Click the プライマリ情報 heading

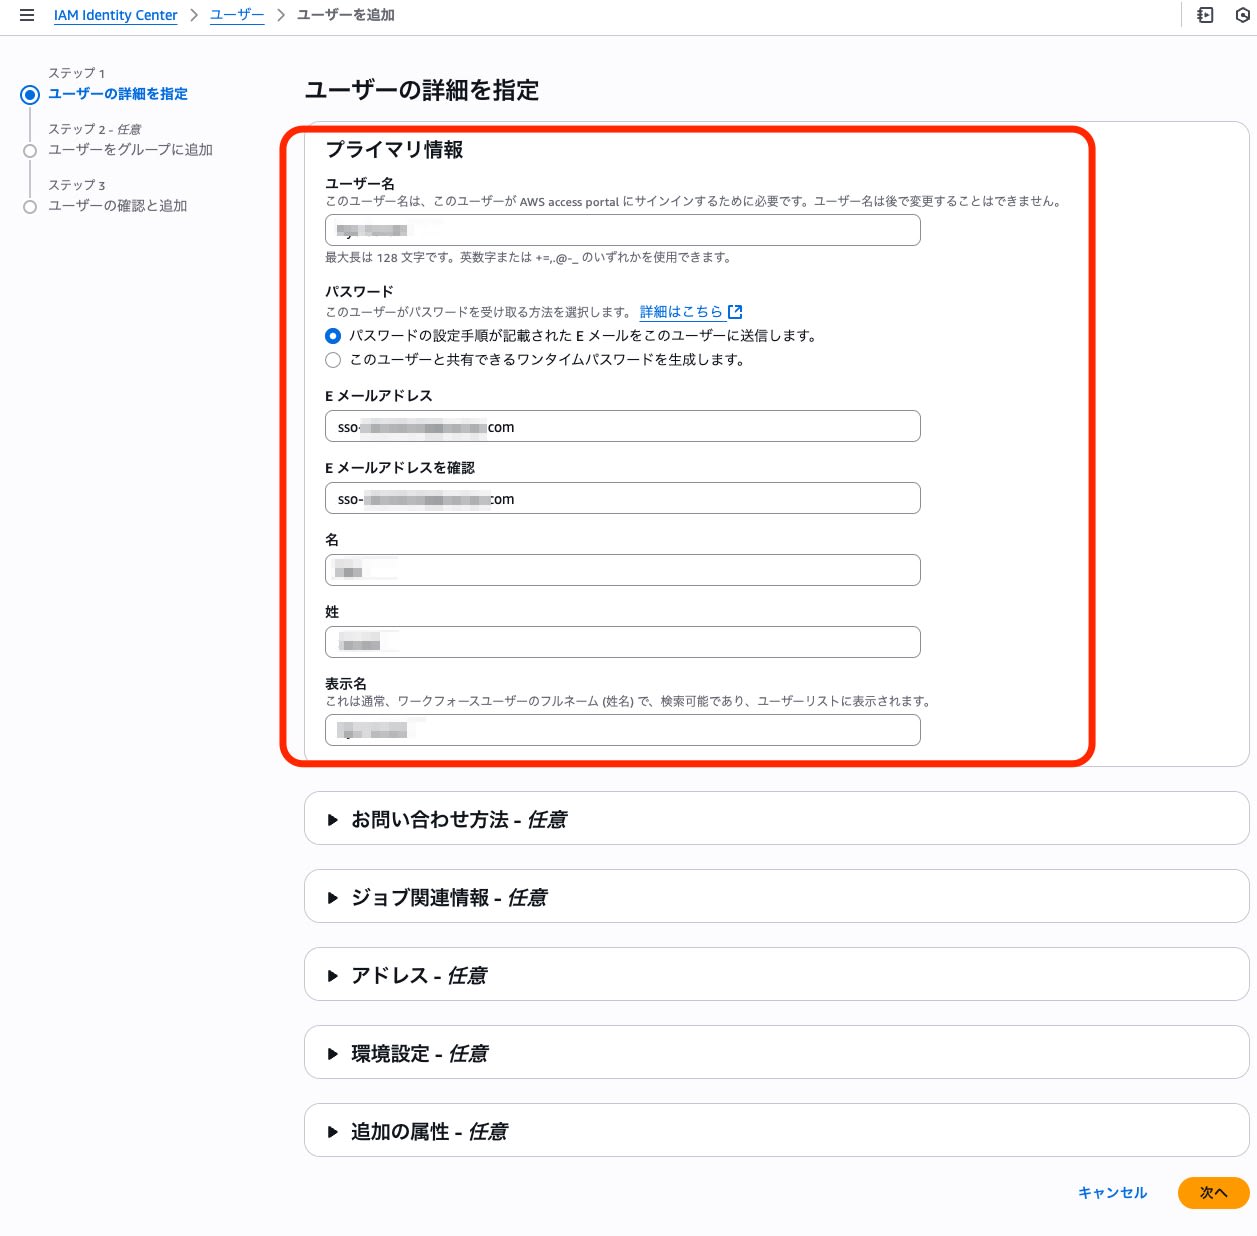pos(394,150)
